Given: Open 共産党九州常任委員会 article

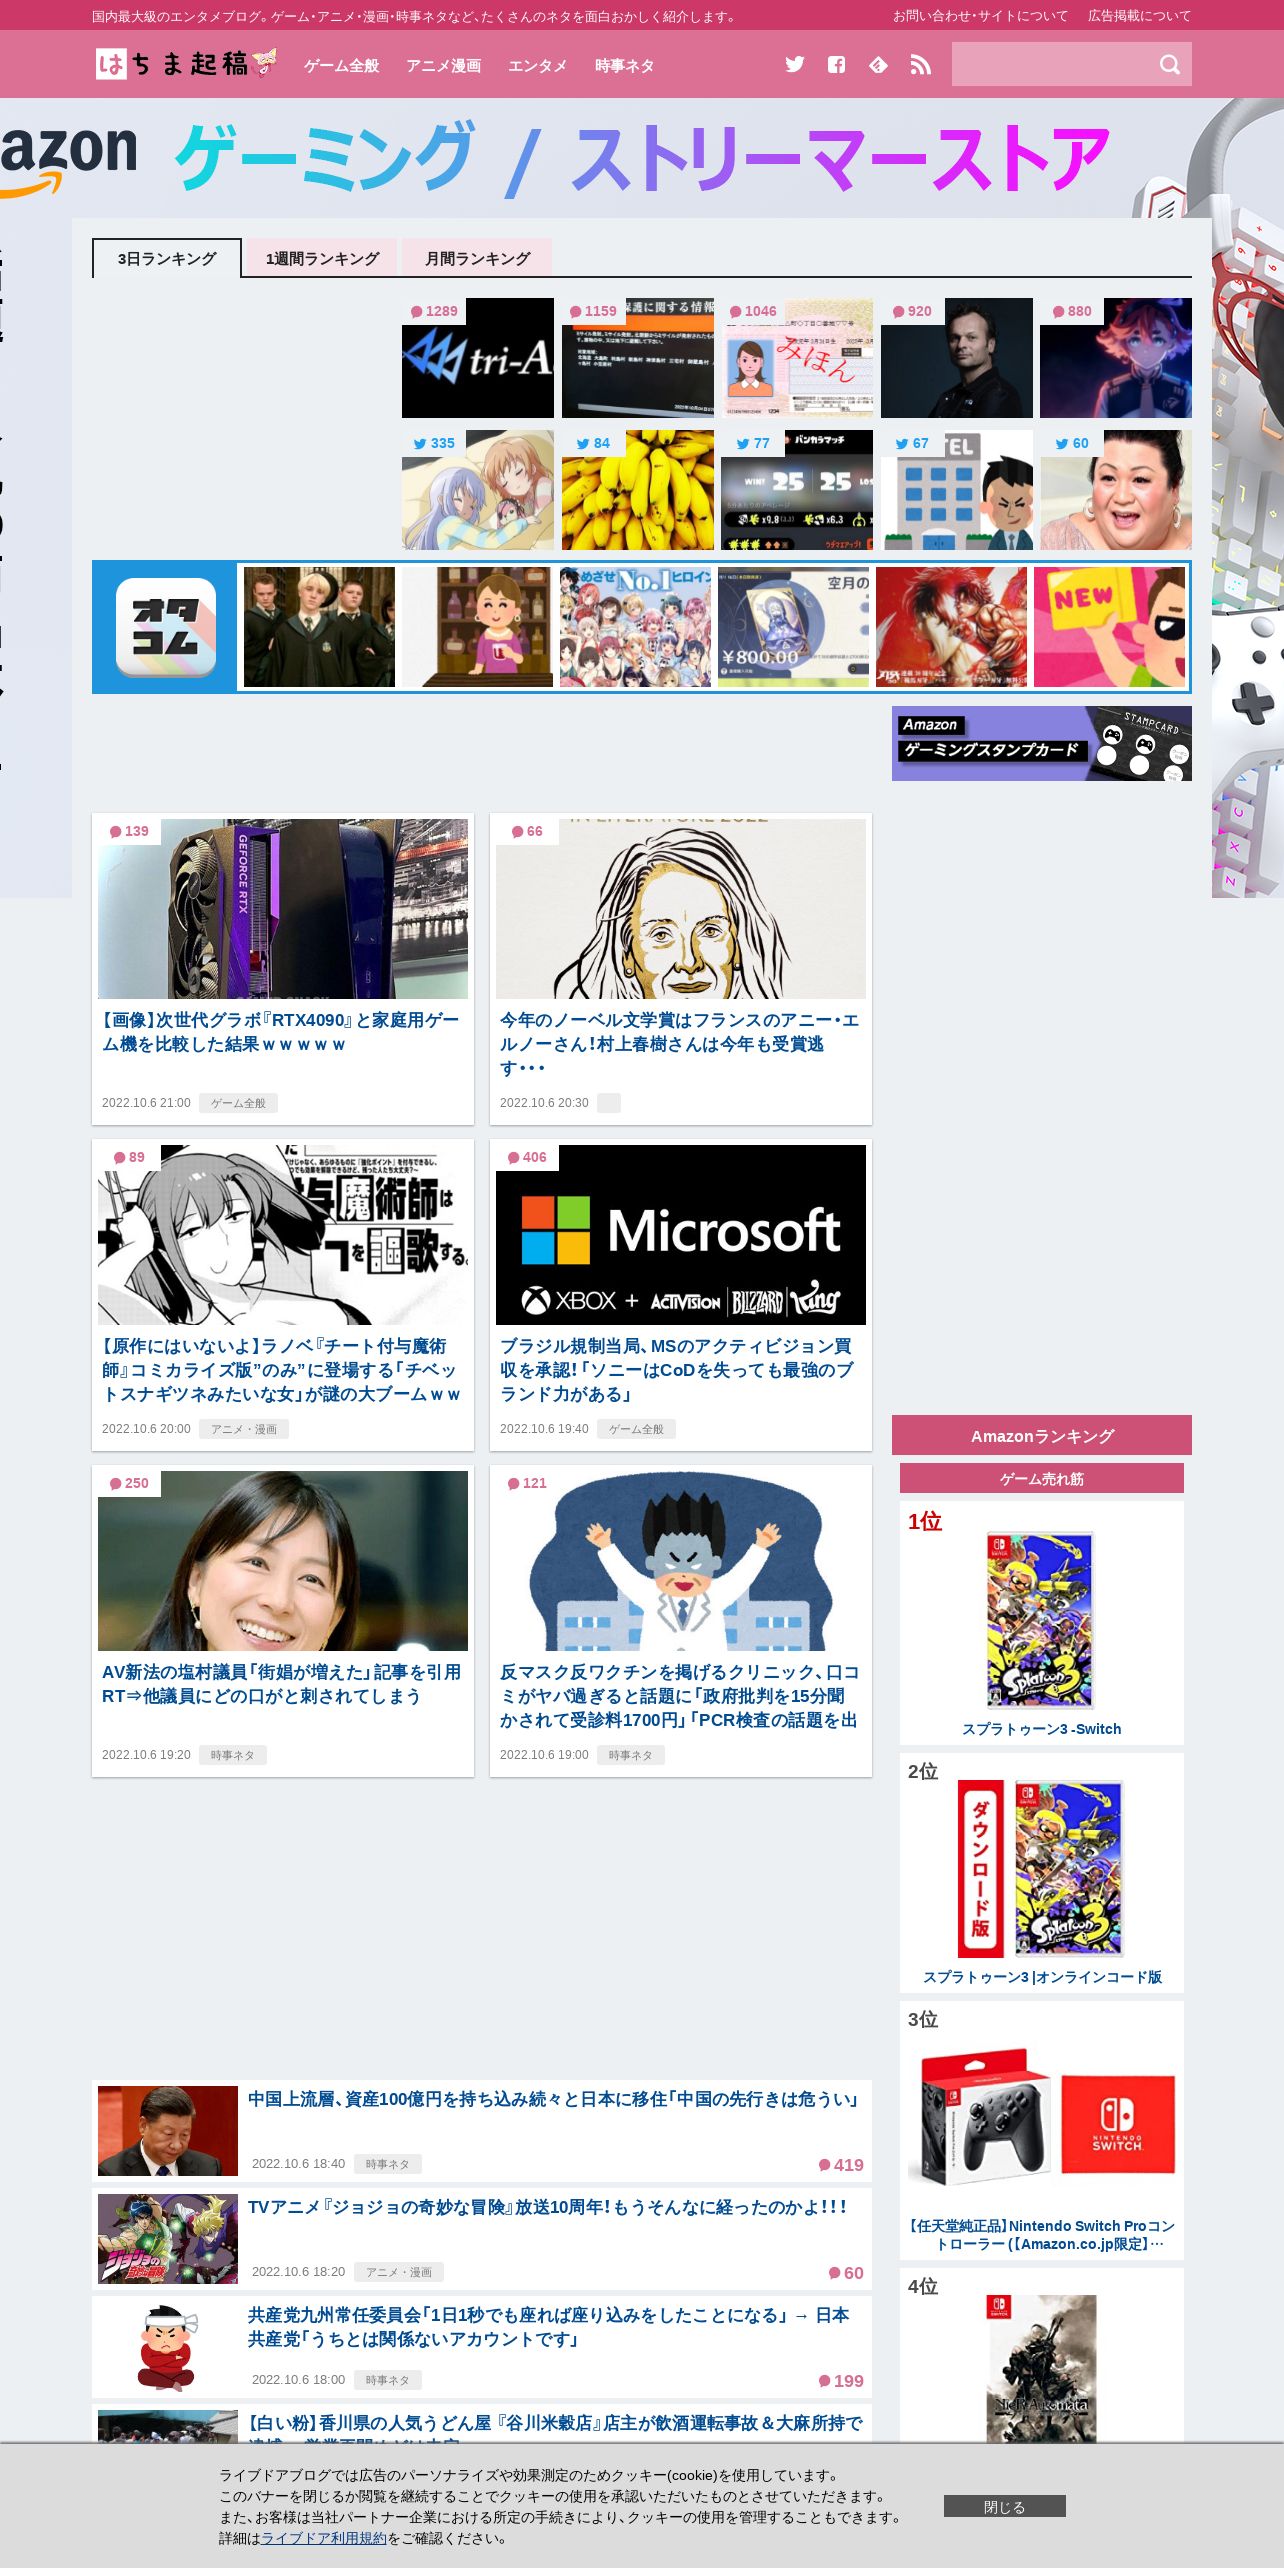Looking at the screenshot, I should (549, 2327).
